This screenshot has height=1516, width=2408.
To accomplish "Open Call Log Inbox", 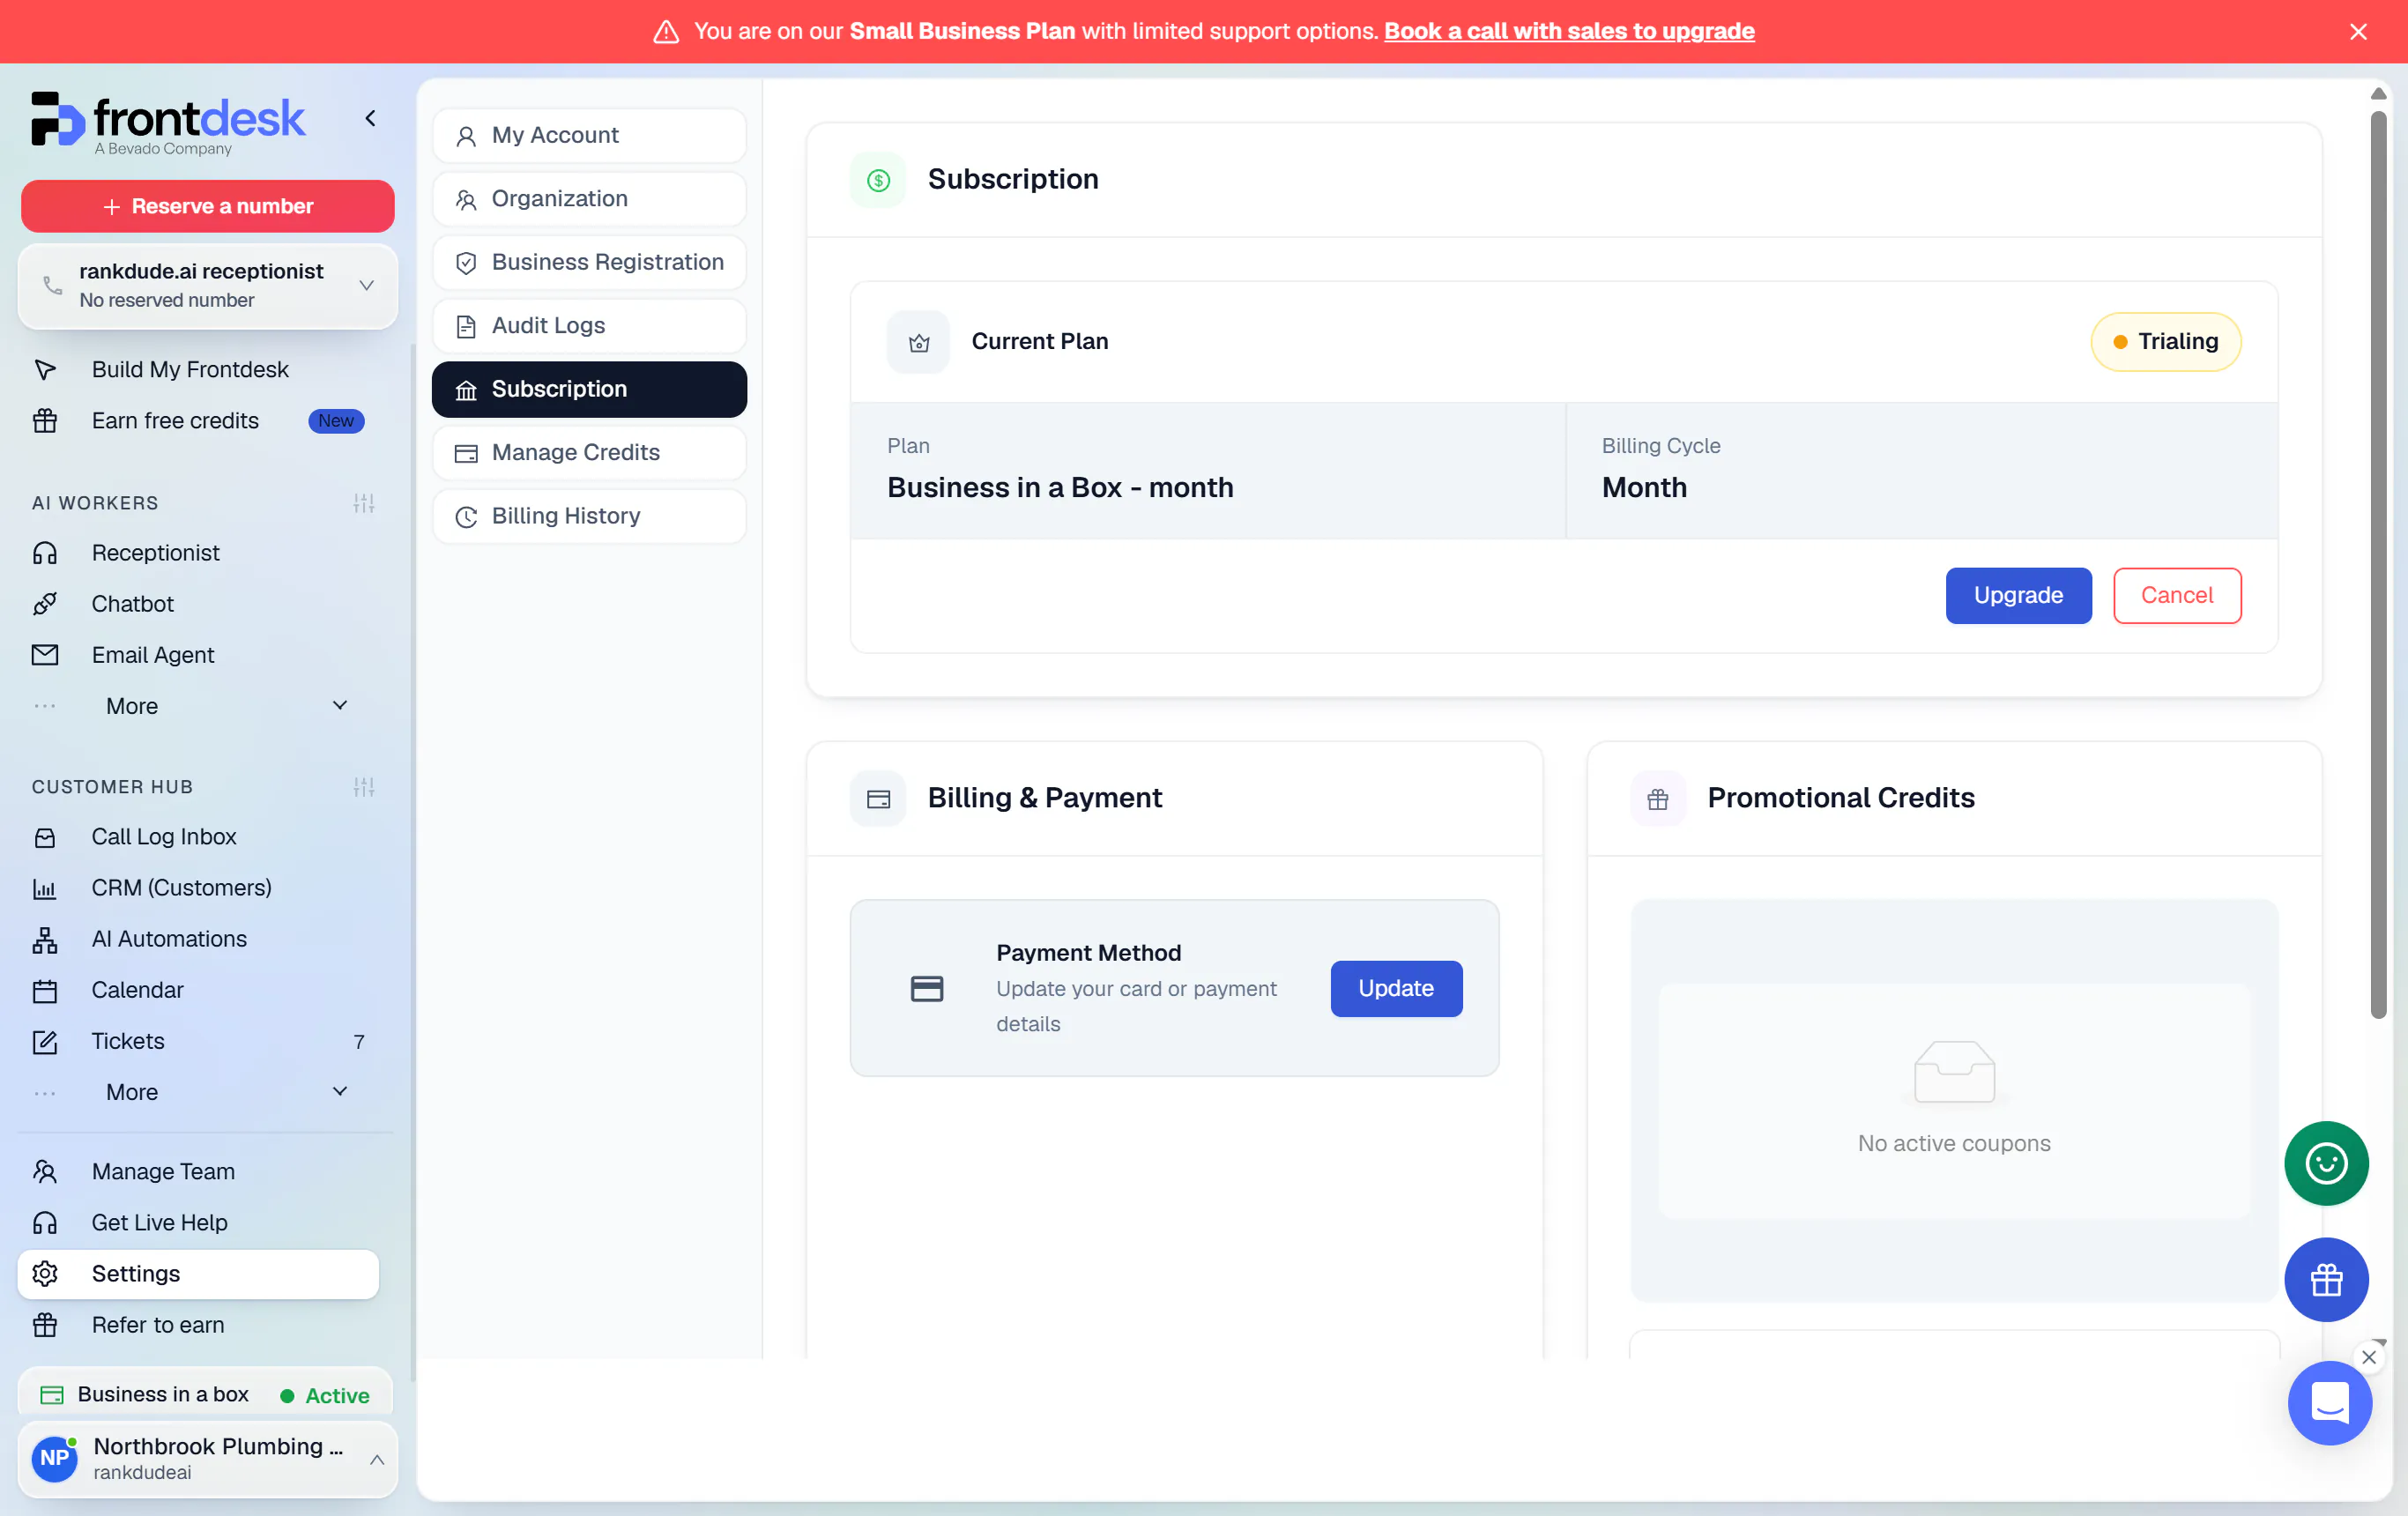I will [198, 837].
